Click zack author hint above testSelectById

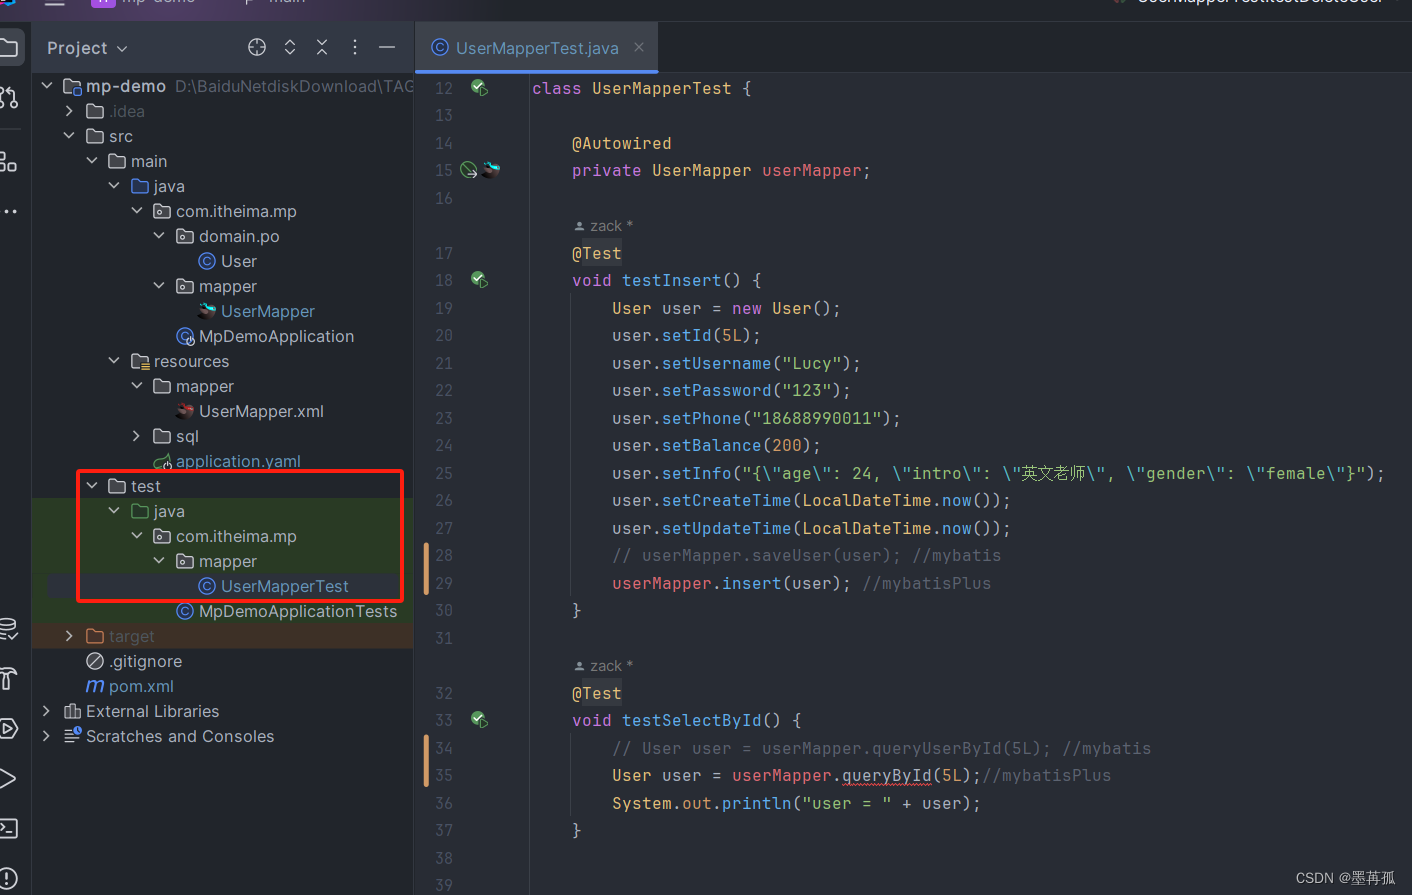click(x=603, y=666)
